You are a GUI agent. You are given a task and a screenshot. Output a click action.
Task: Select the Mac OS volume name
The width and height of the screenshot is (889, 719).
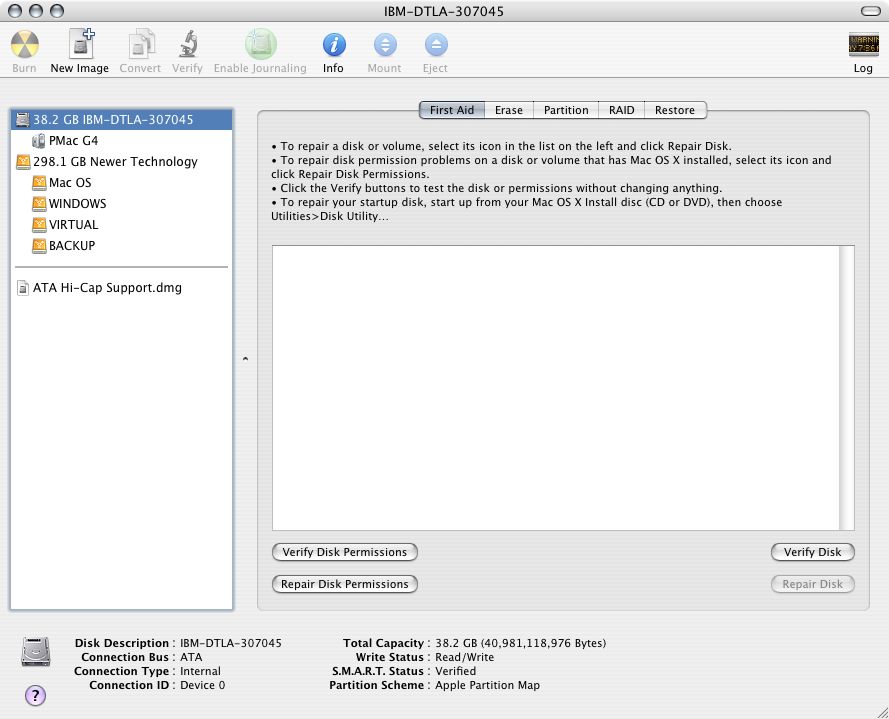point(70,183)
